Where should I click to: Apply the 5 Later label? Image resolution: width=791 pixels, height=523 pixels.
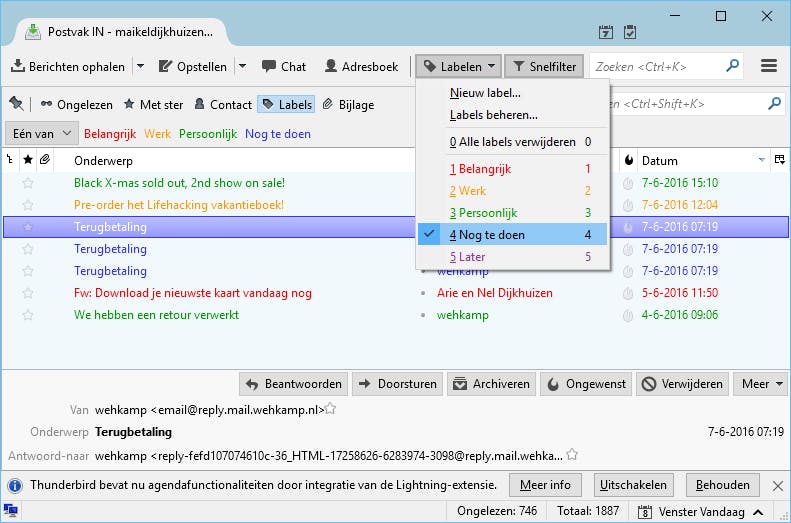click(x=513, y=257)
